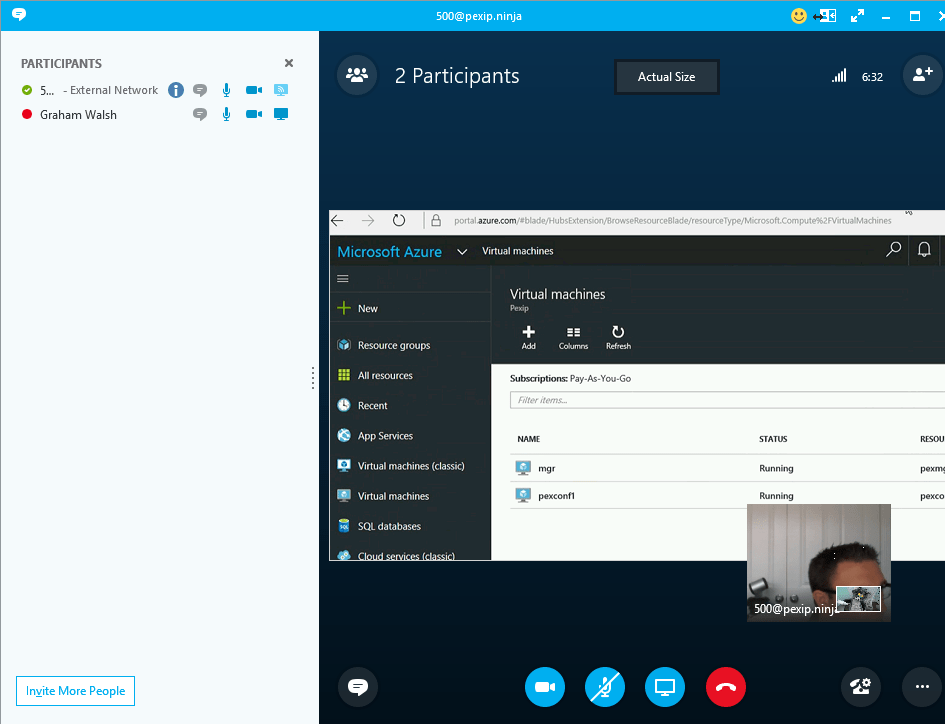
Task: Open IM icon for Graham Walsh
Action: 200,115
